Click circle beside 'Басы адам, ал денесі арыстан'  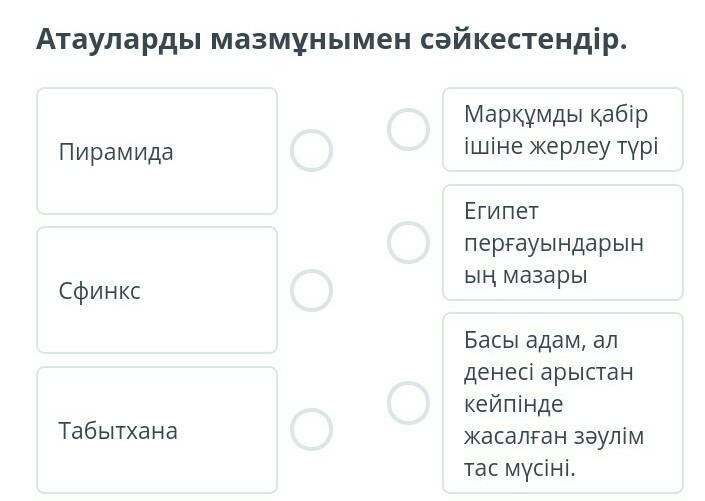[x=408, y=403]
